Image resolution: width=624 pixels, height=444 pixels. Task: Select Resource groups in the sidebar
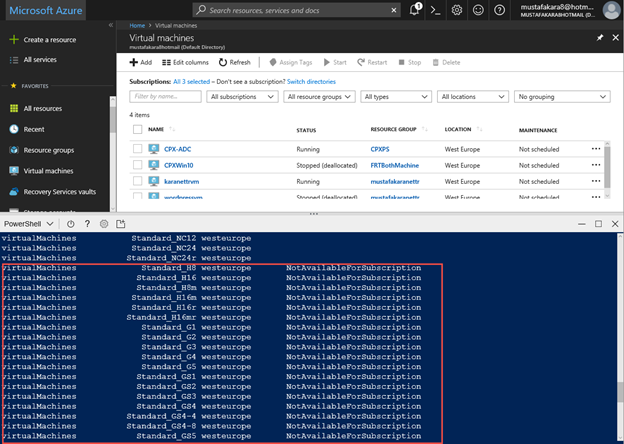[48, 150]
